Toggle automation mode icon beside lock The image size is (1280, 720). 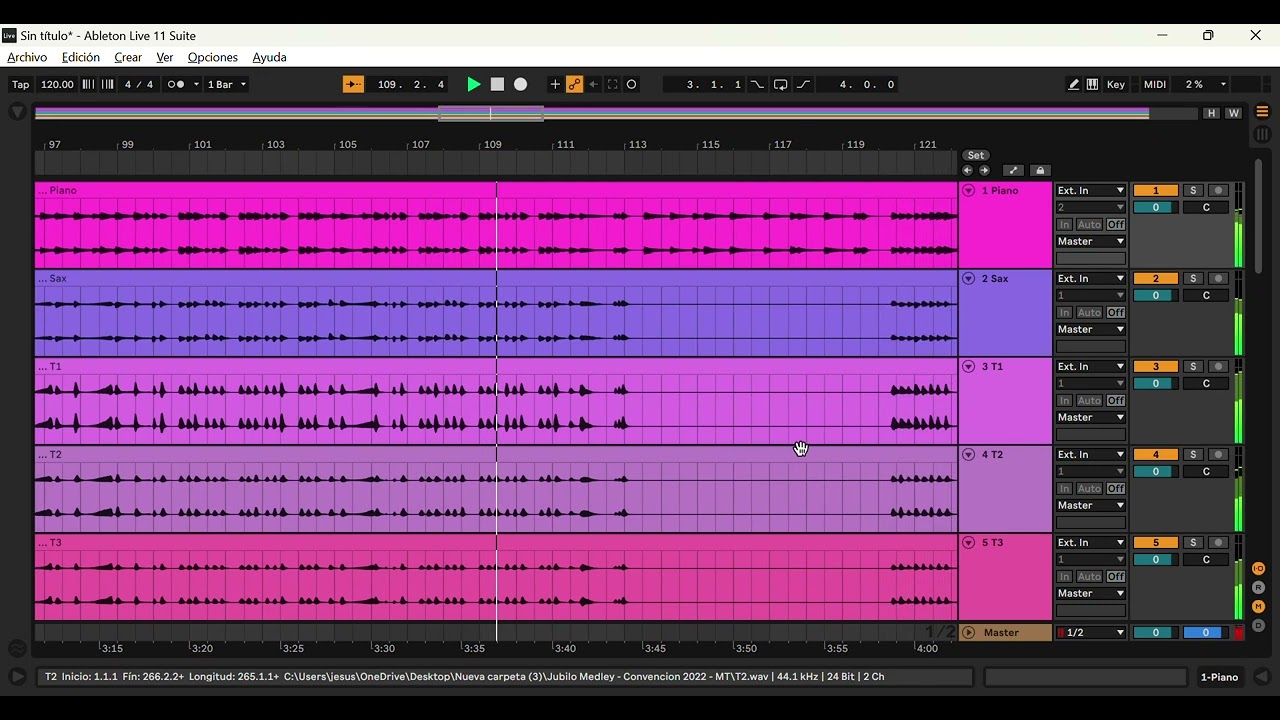pos(1013,170)
